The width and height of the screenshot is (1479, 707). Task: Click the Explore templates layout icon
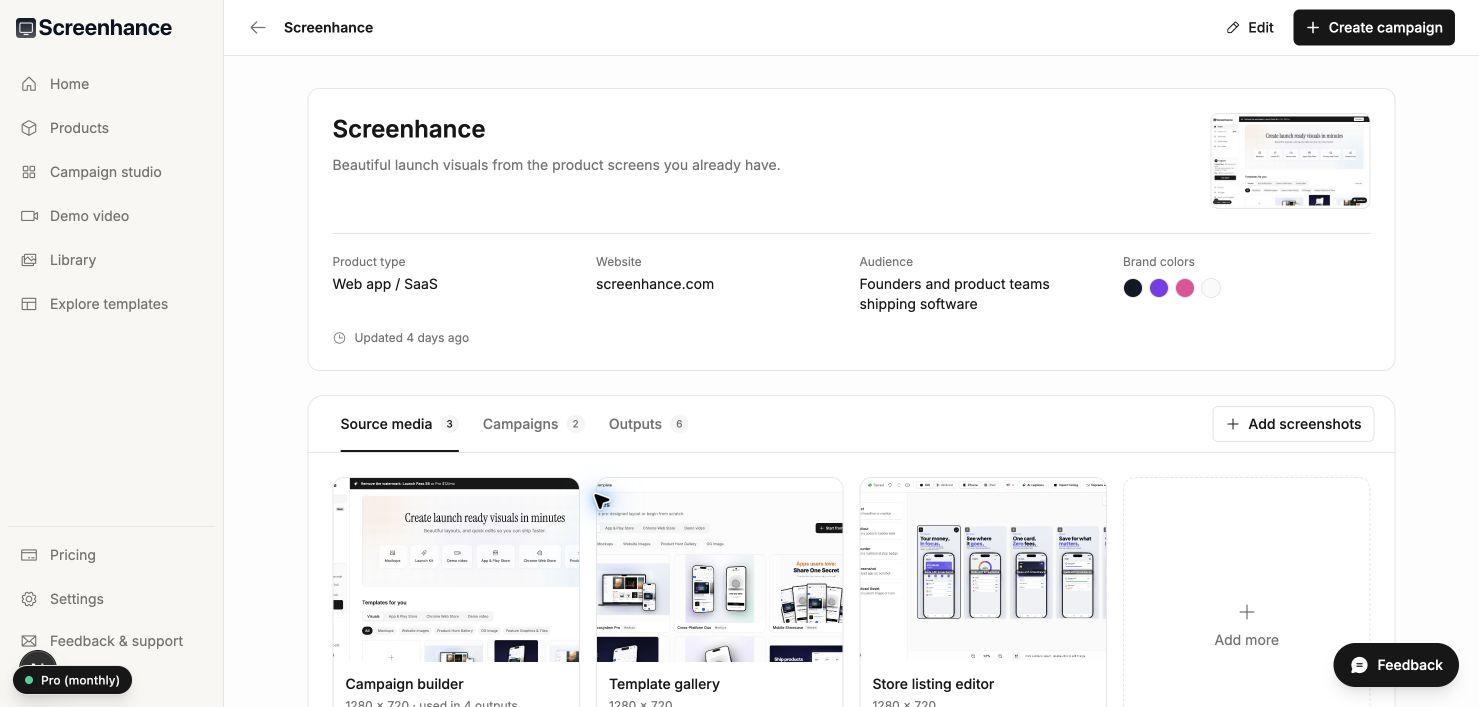pos(29,304)
